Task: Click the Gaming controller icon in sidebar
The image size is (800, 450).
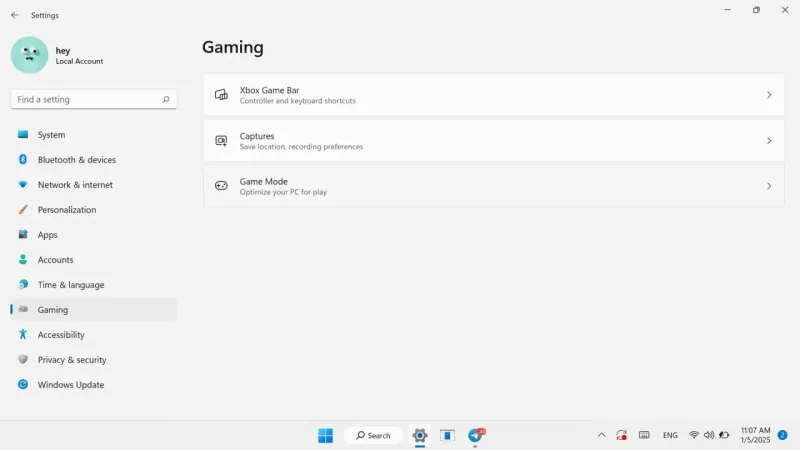Action: pos(23,309)
